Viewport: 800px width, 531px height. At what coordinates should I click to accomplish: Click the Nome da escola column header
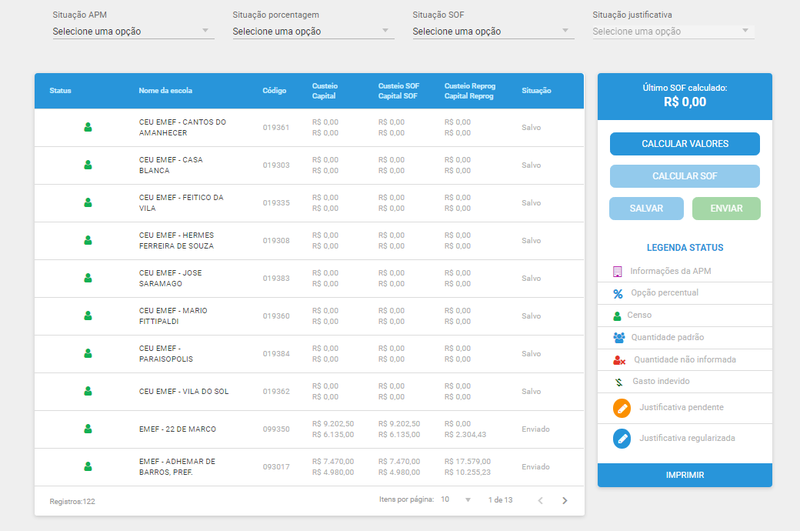click(x=165, y=91)
